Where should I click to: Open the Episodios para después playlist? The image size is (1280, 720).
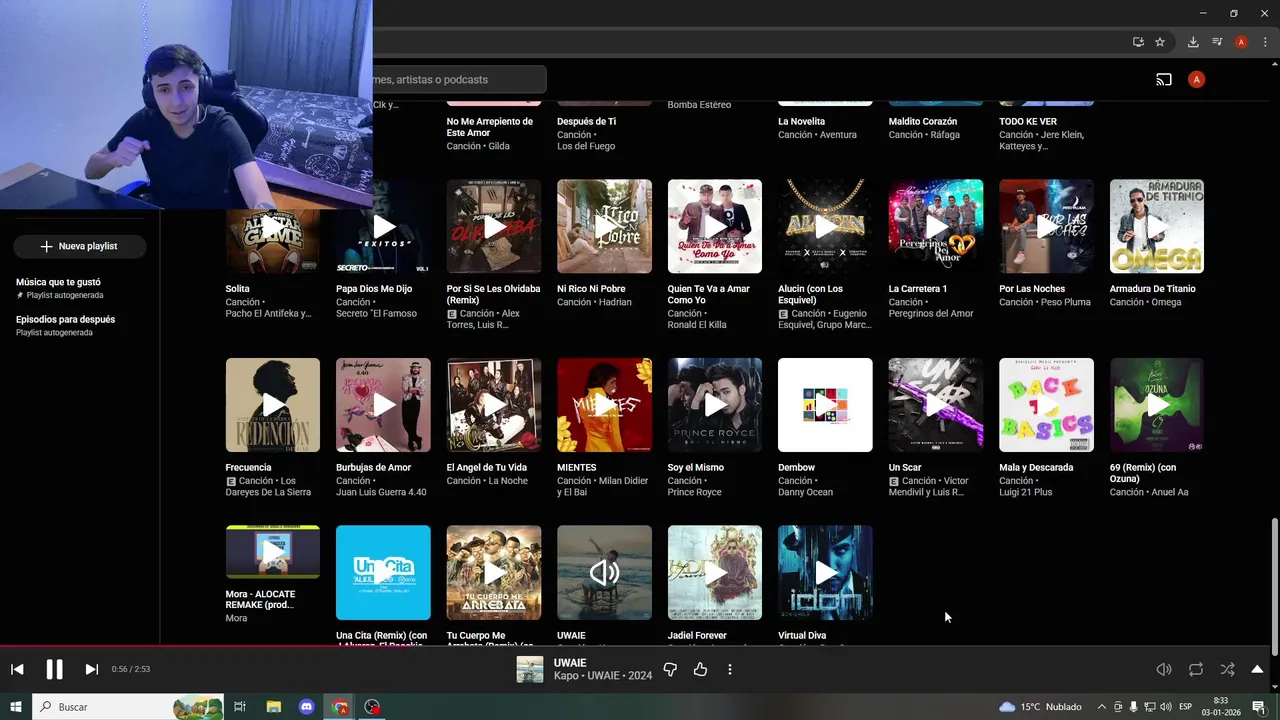(x=80, y=325)
